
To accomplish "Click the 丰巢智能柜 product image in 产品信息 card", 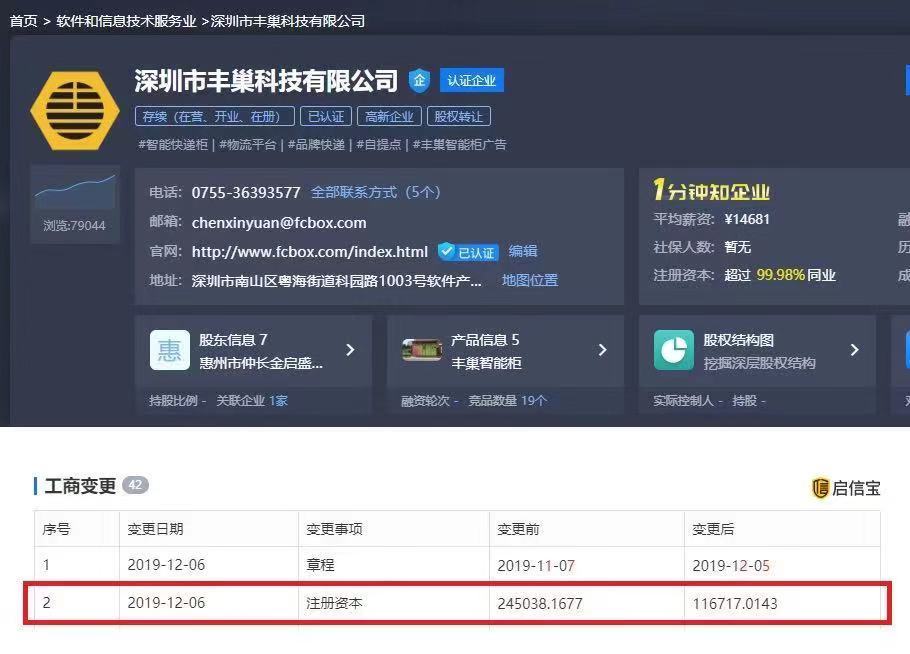I will tap(422, 350).
